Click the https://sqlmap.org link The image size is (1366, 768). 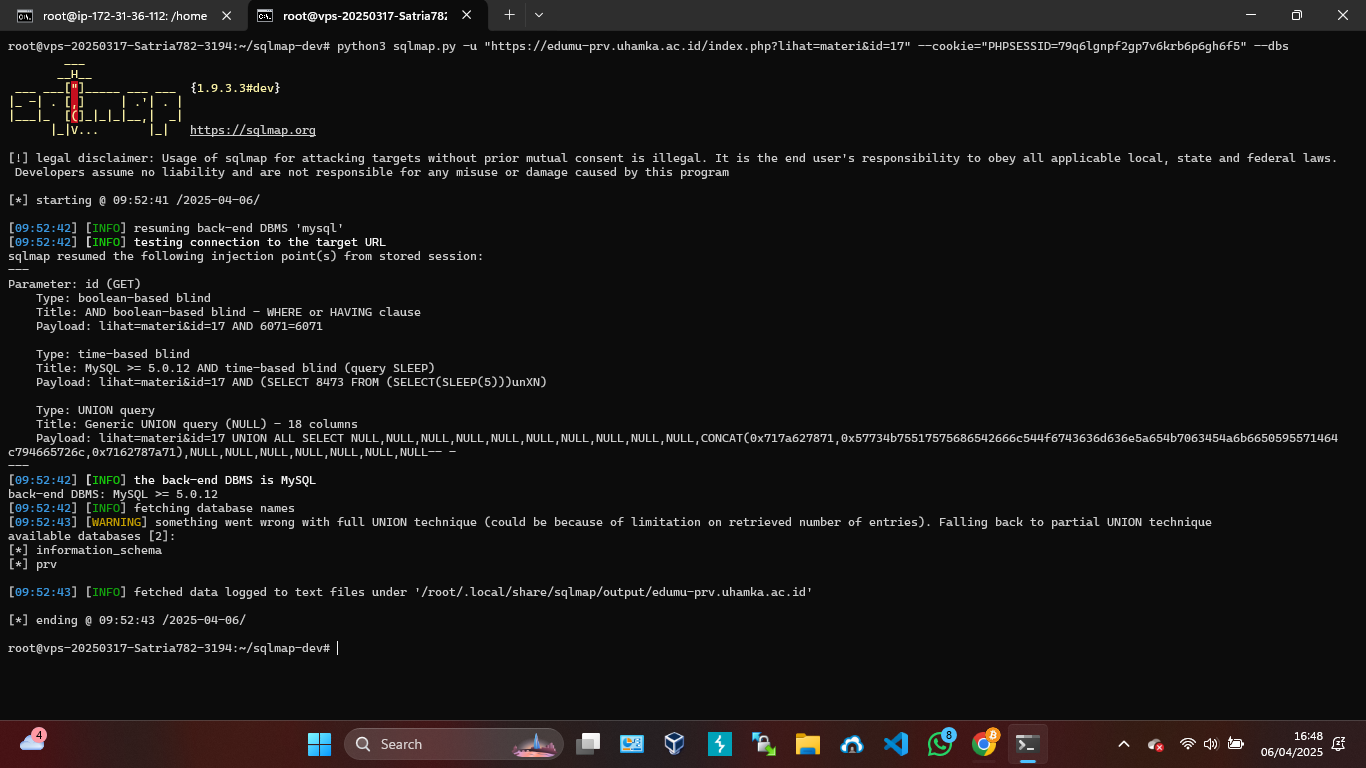(x=253, y=130)
